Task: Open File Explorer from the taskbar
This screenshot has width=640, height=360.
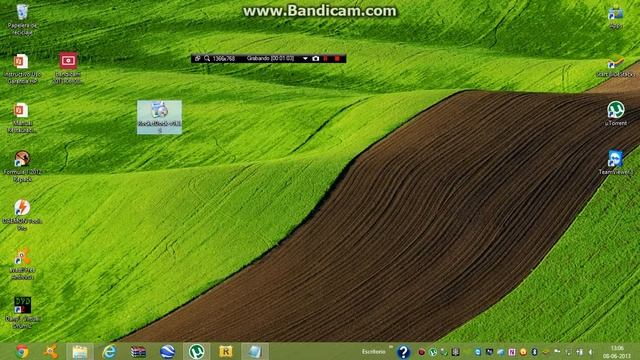Action: 80,351
